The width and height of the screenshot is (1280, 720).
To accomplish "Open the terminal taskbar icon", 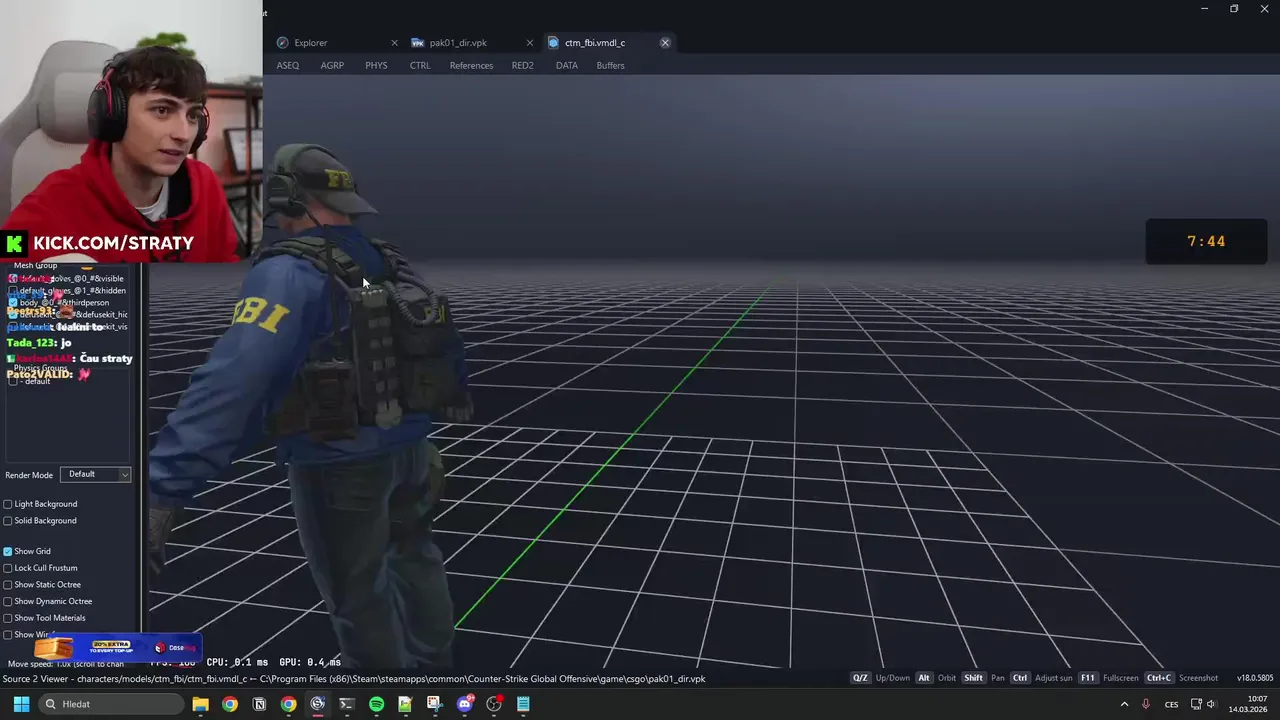I will tap(347, 704).
